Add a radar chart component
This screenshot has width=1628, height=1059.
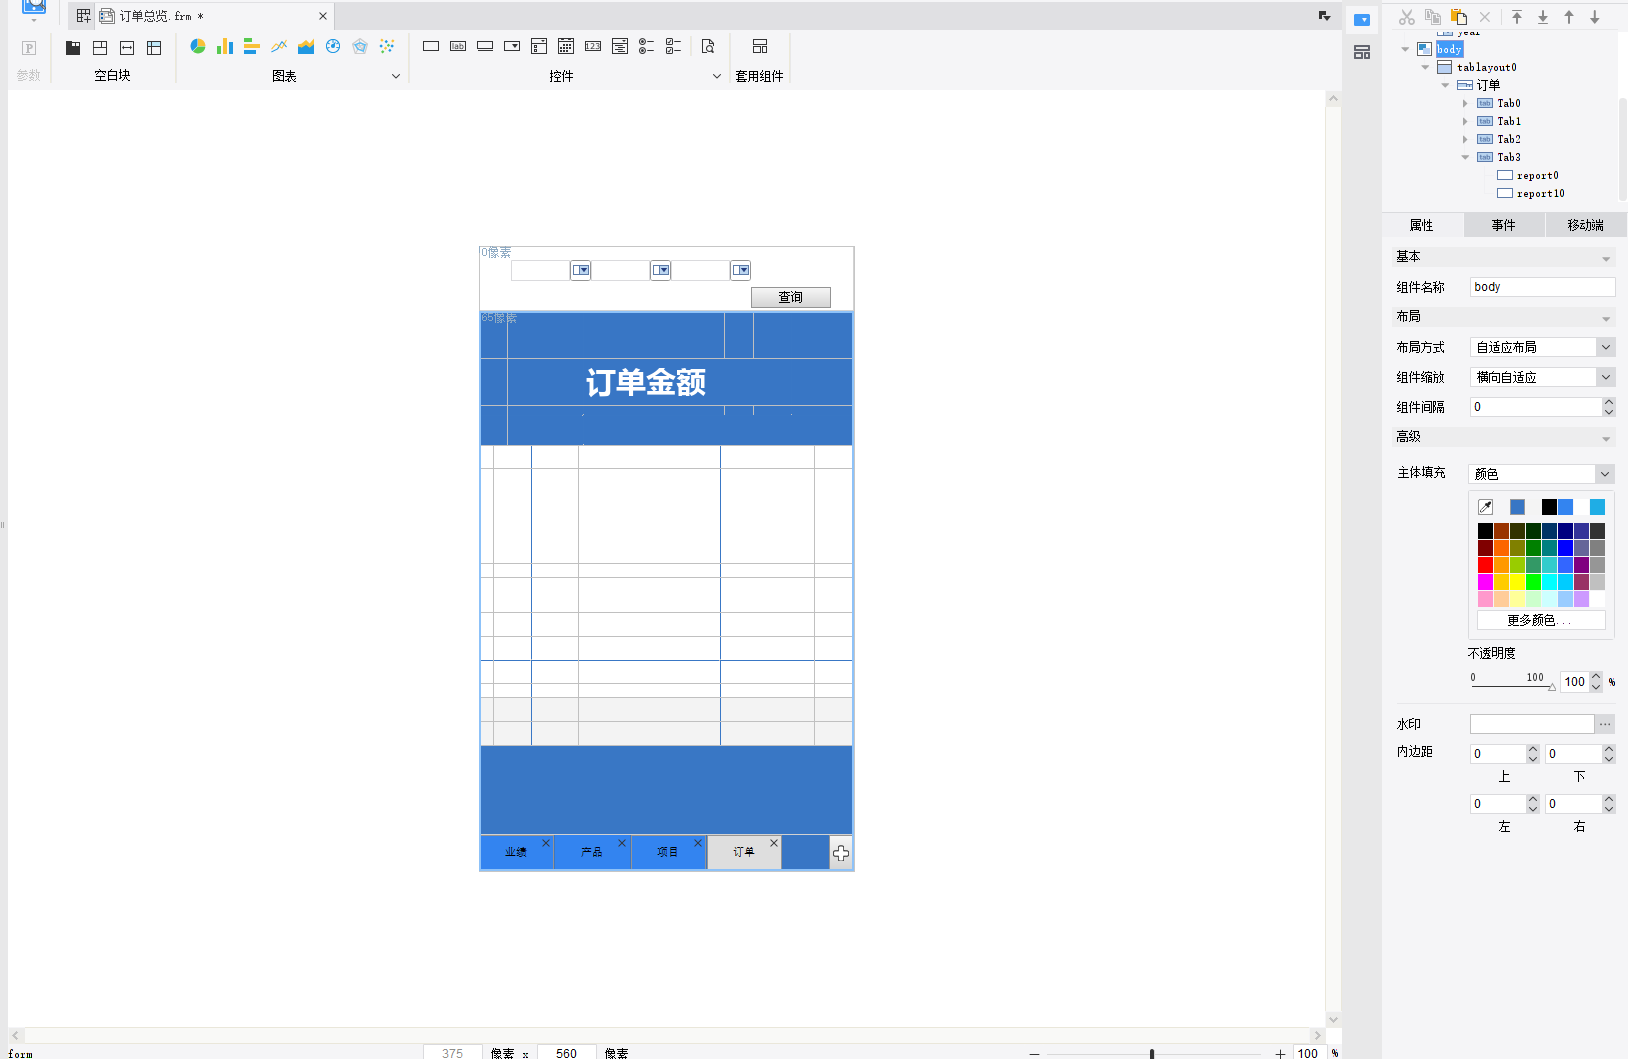pos(360,46)
